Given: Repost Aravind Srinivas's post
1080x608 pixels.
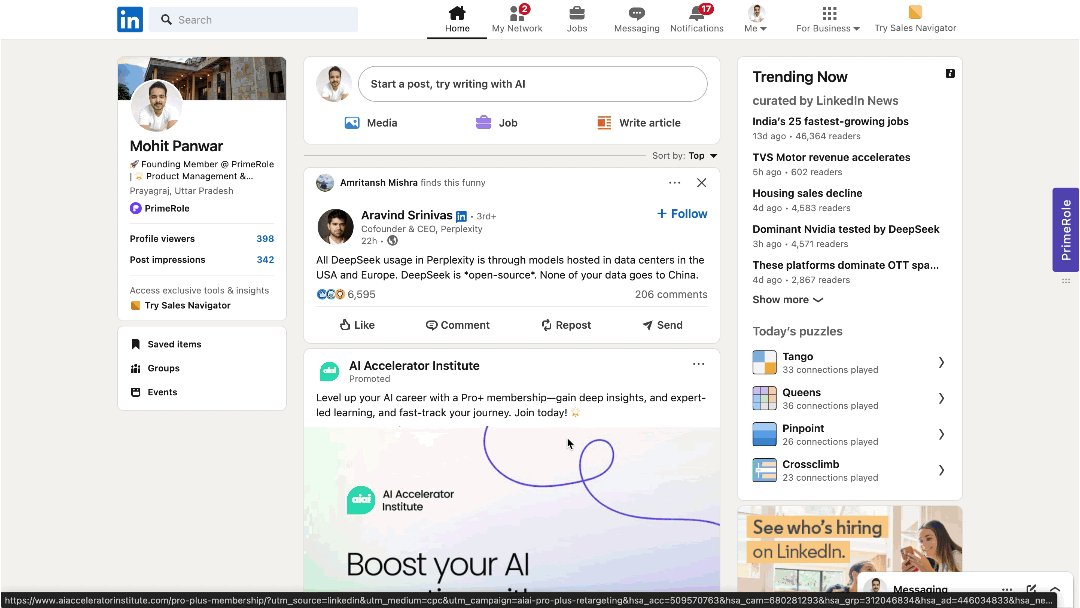Looking at the screenshot, I should 566,325.
